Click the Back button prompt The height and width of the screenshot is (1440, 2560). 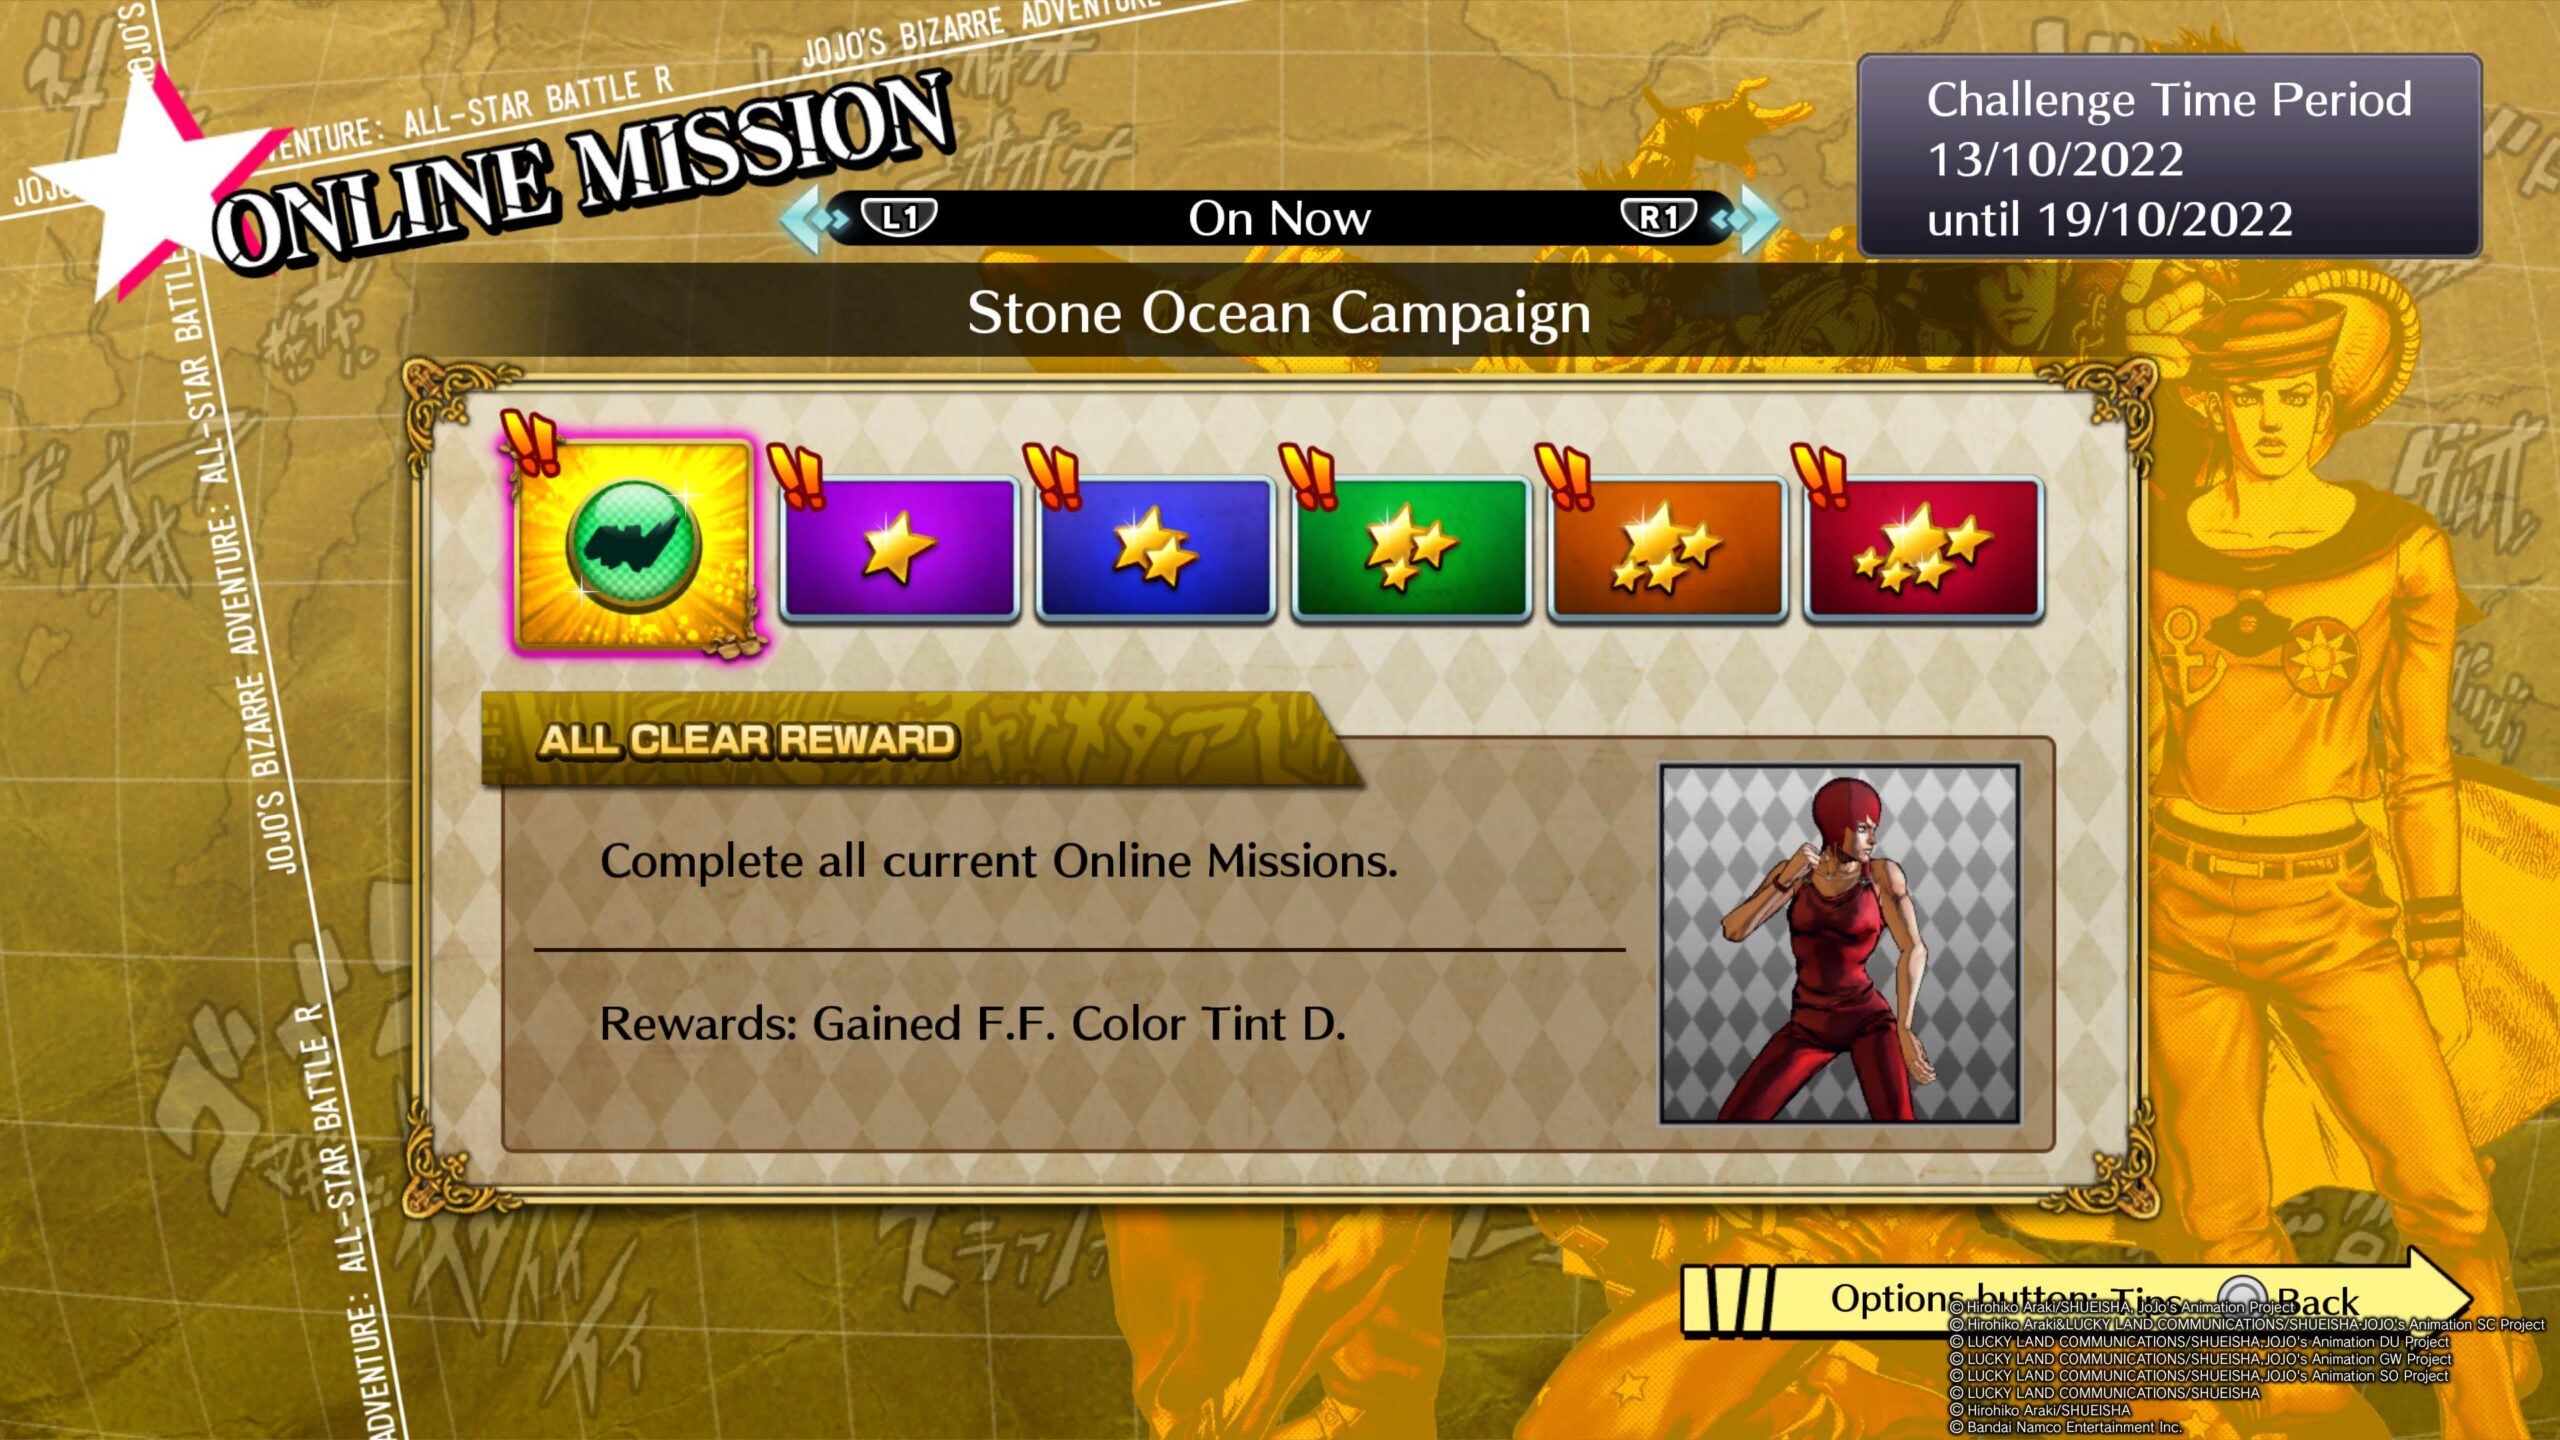coord(2290,1299)
